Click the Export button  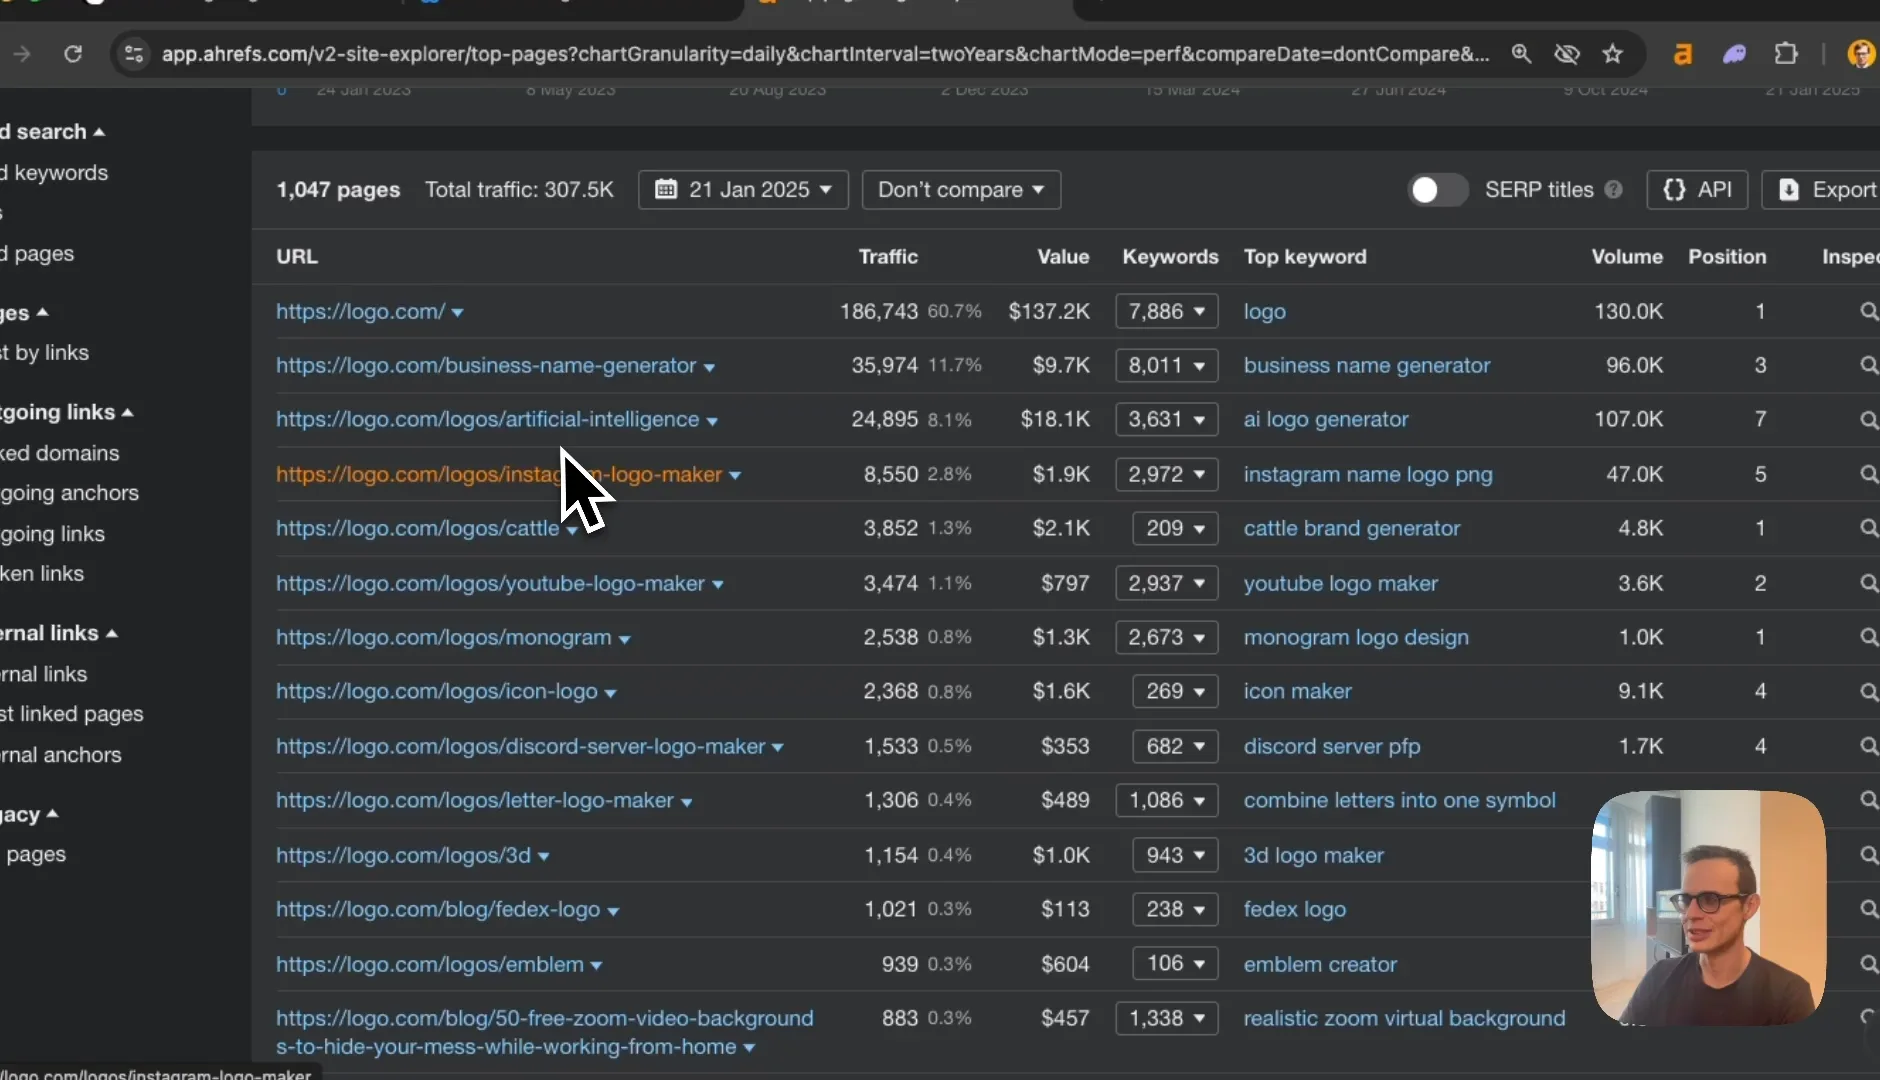point(1822,190)
